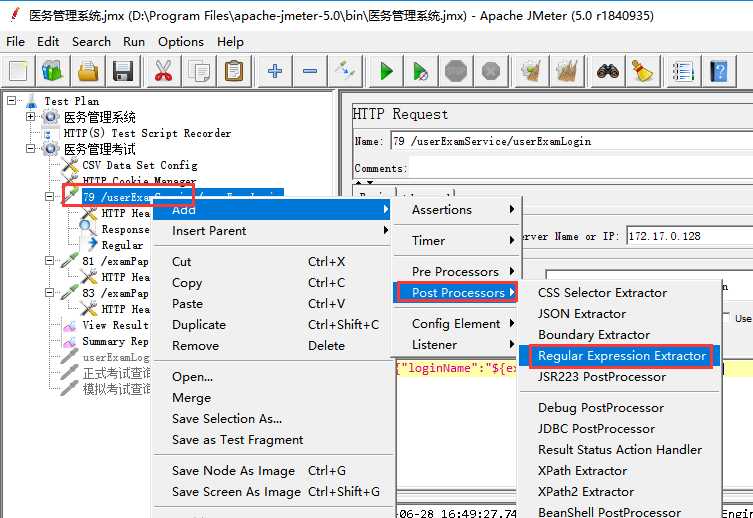The width and height of the screenshot is (753, 518).
Task: Click the Toggle enable/disable icon
Action: (x=345, y=72)
